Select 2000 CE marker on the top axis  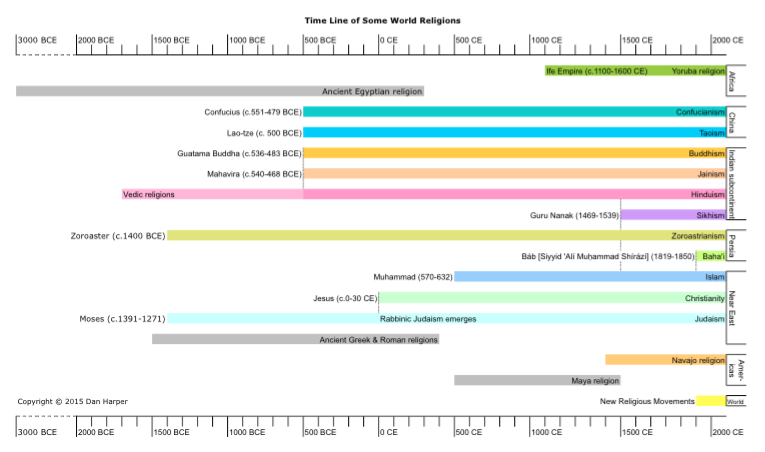pyautogui.click(x=728, y=40)
